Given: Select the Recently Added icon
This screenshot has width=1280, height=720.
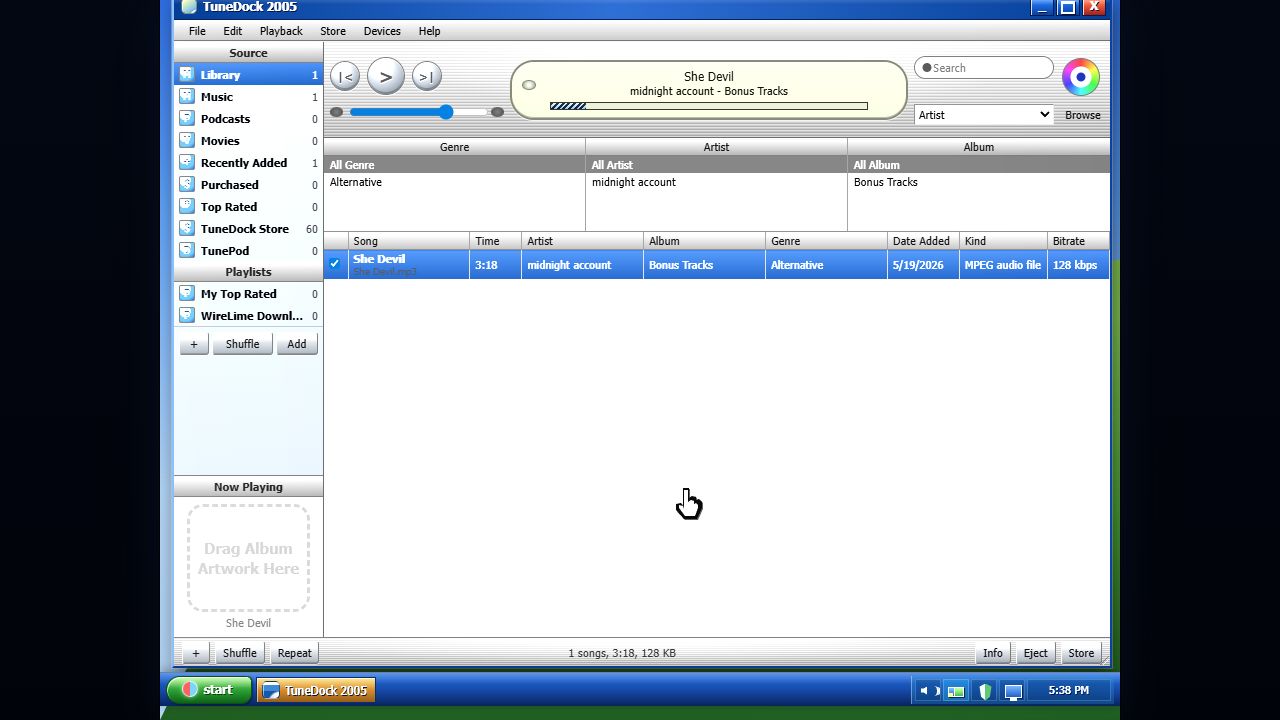Looking at the screenshot, I should point(186,163).
